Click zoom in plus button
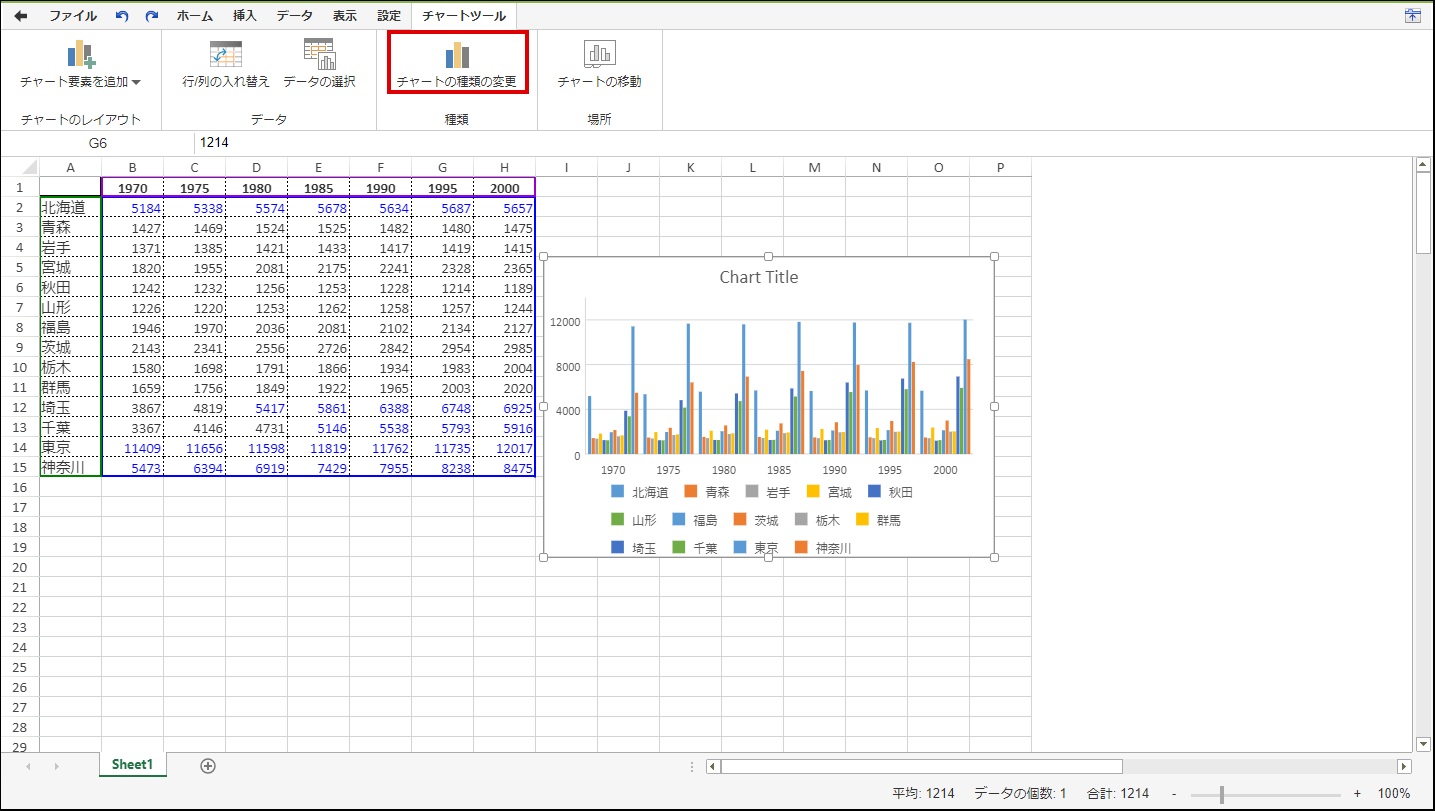The height and width of the screenshot is (811, 1435). 1357,793
